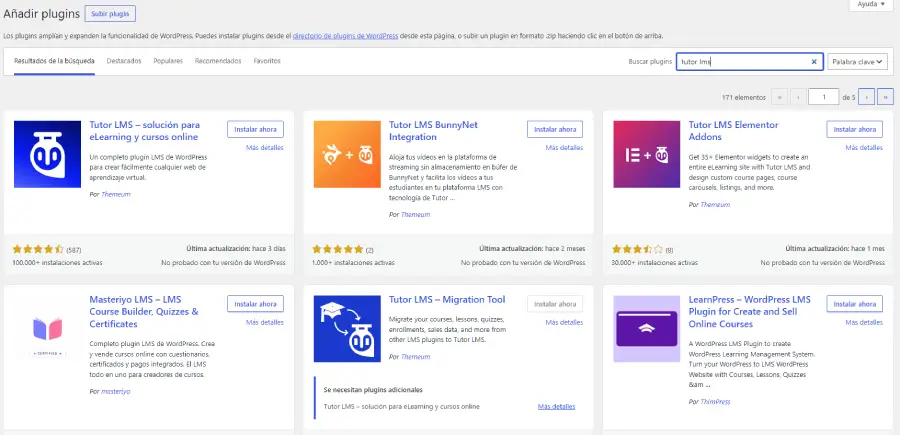Open Tutor LMS Elementor Addons icon

(646, 154)
